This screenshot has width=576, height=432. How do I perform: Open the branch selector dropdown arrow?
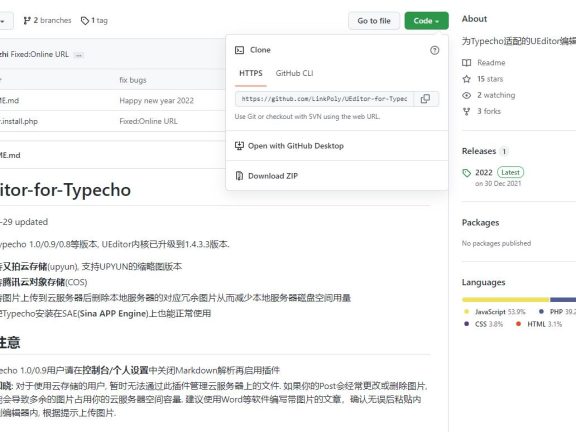coord(3,21)
